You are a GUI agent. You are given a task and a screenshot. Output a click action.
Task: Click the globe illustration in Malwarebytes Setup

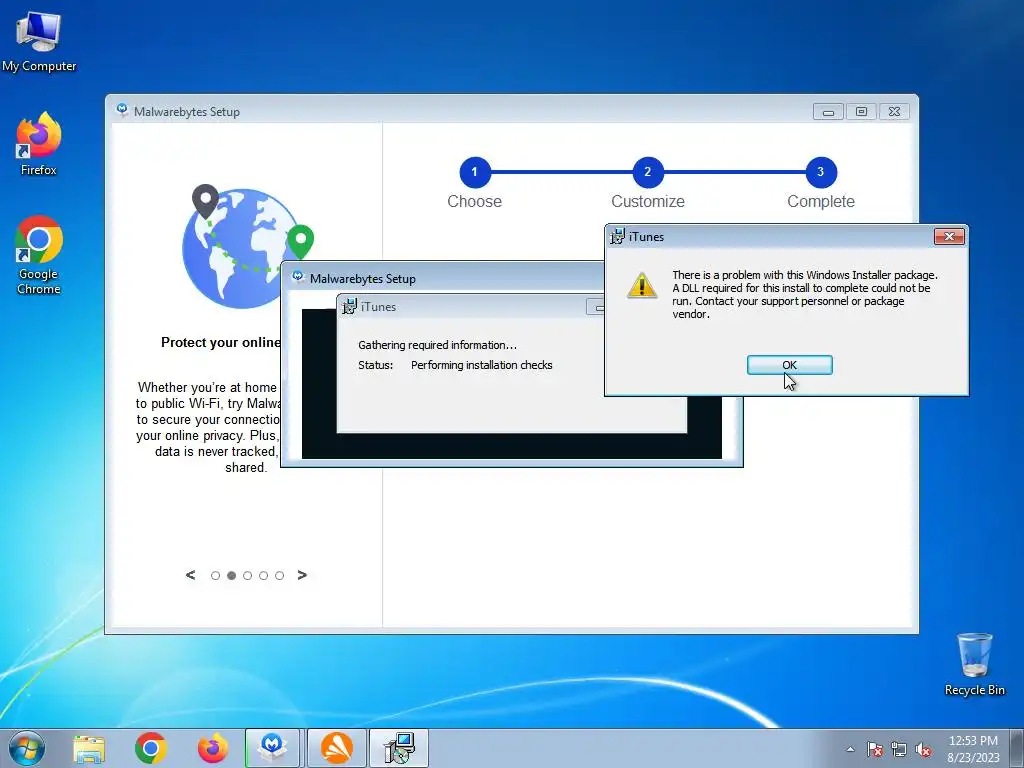[247, 247]
